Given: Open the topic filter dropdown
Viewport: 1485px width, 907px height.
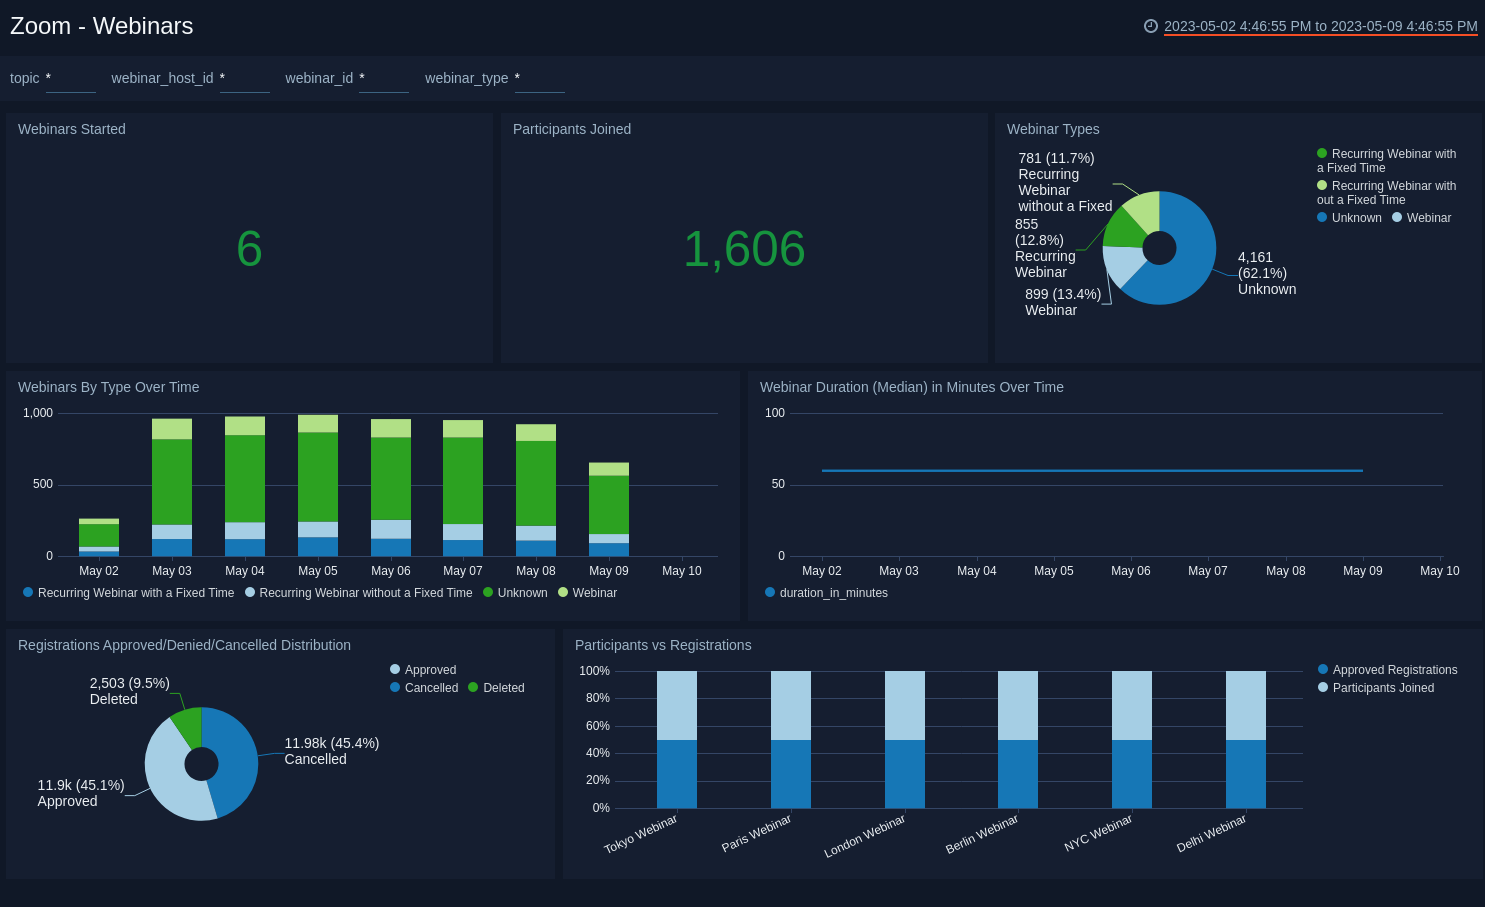Looking at the screenshot, I should tap(70, 78).
